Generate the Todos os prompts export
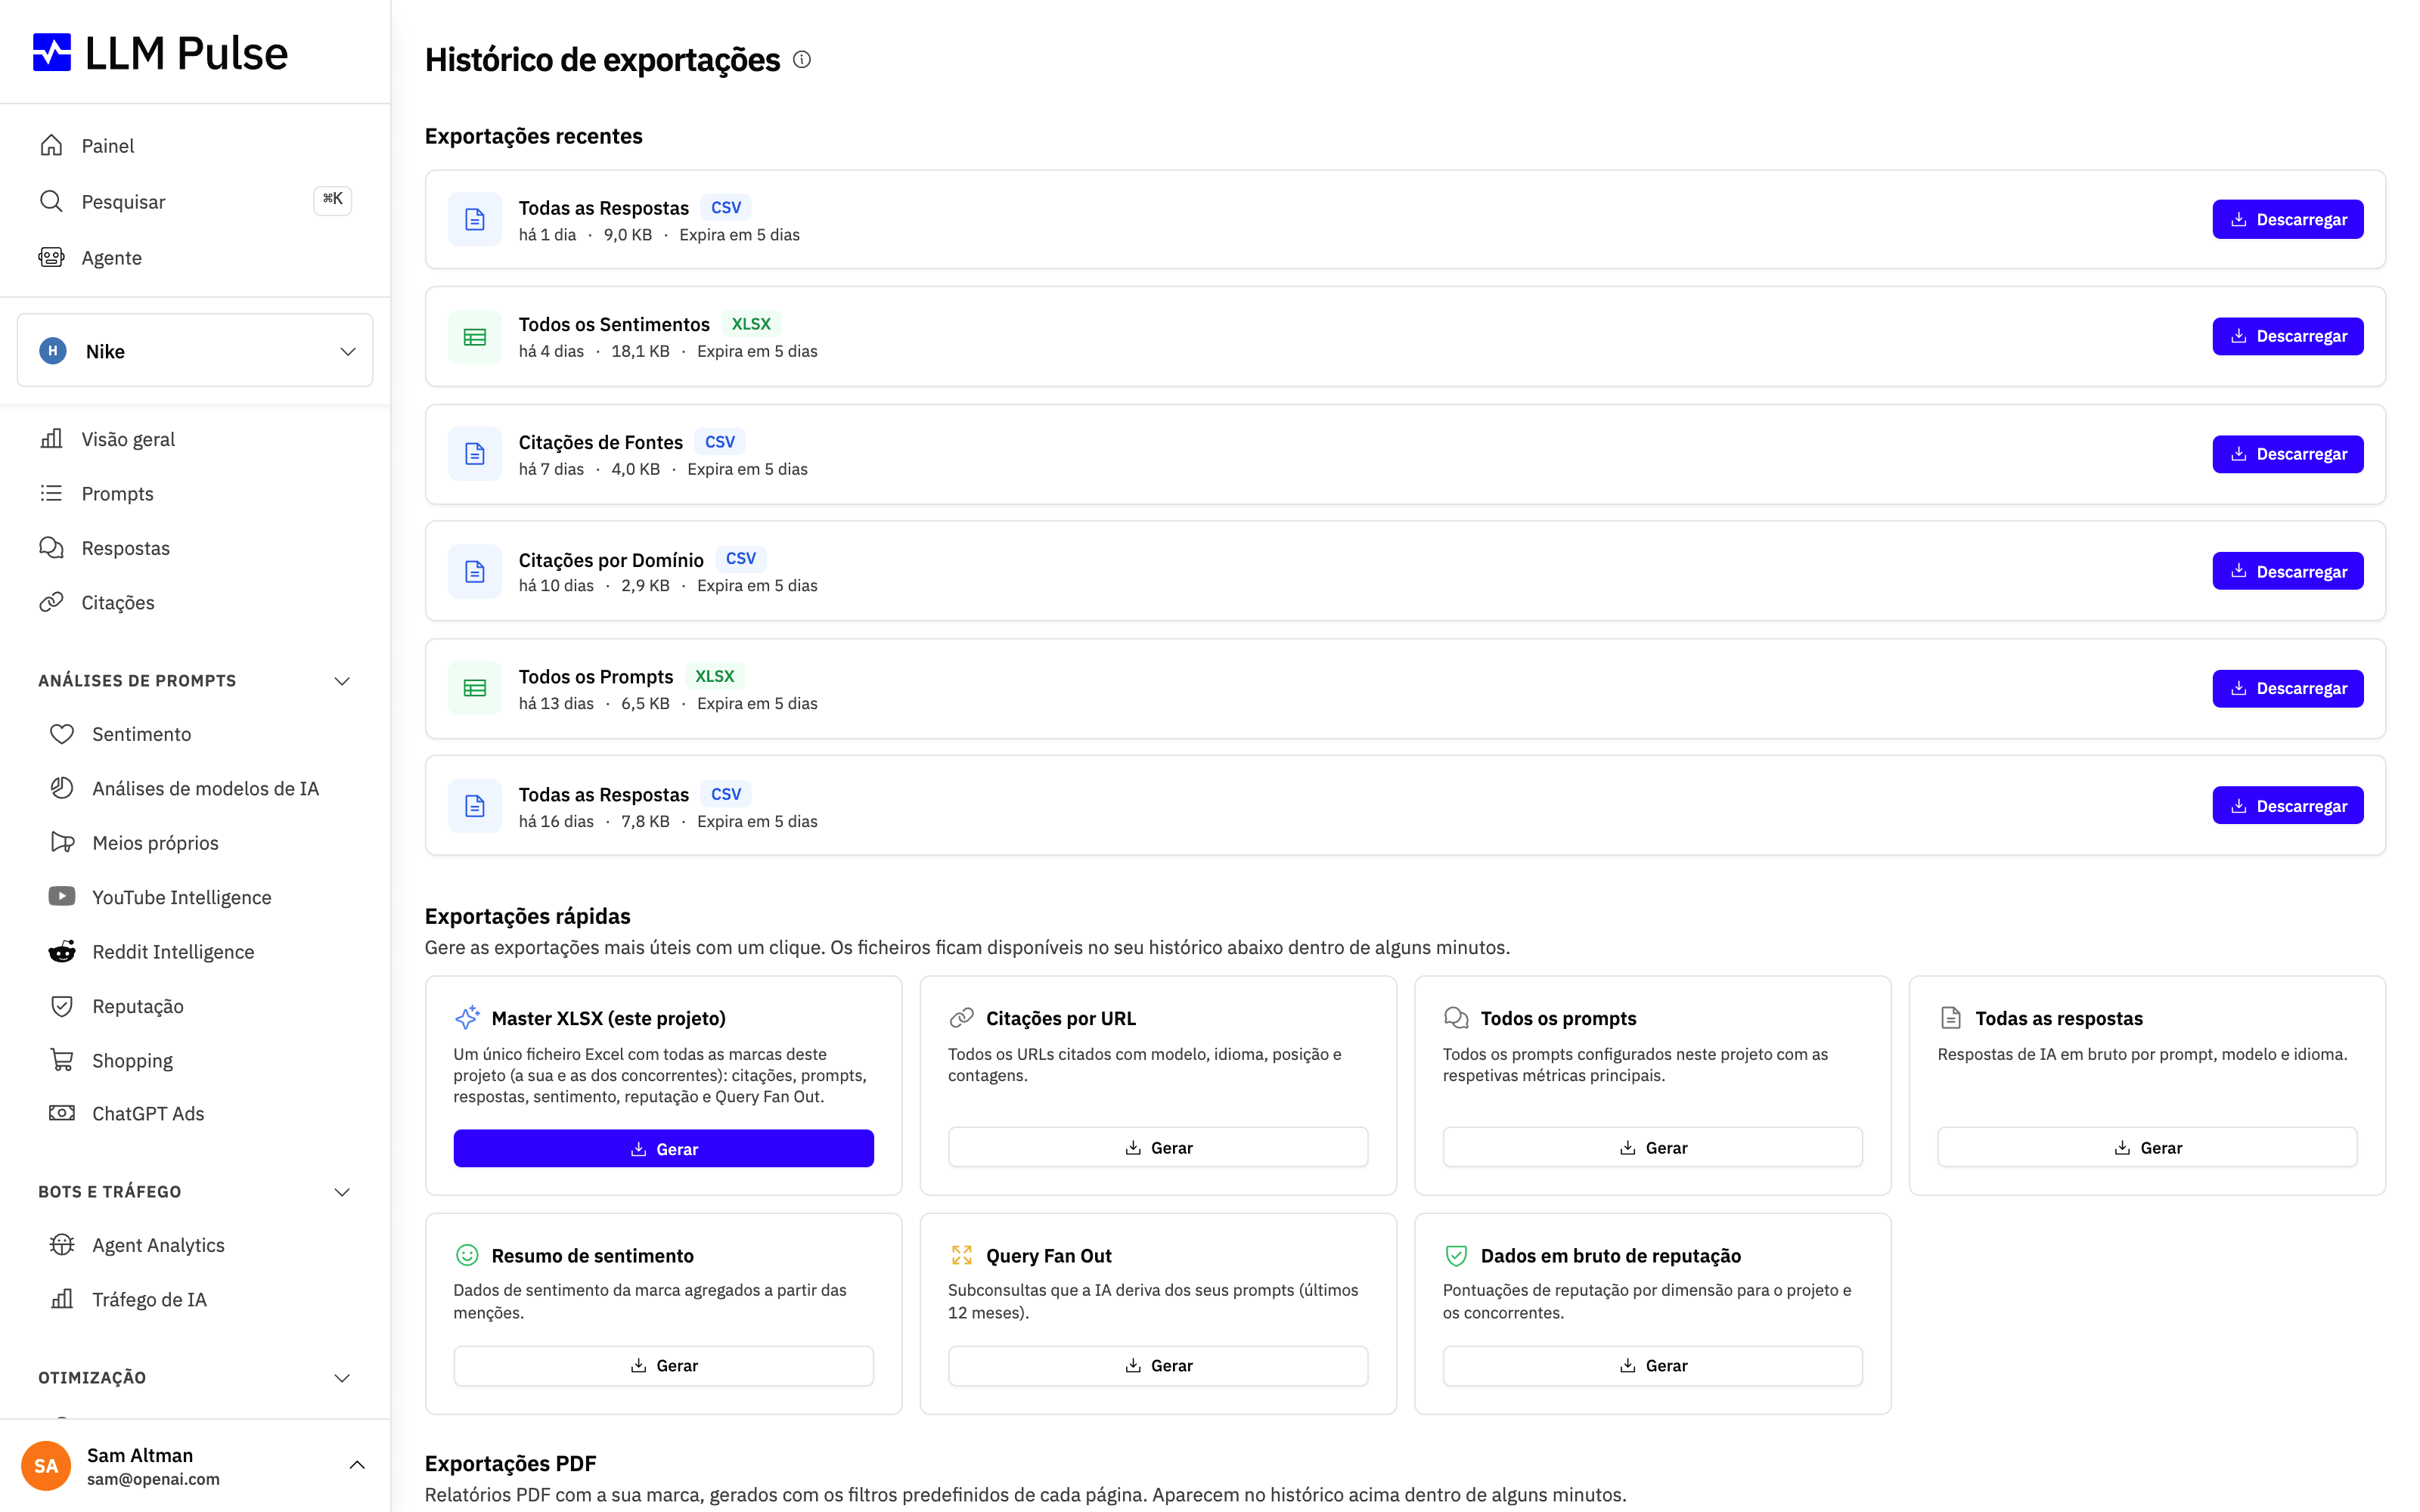The width and height of the screenshot is (2420, 1512). point(1653,1148)
